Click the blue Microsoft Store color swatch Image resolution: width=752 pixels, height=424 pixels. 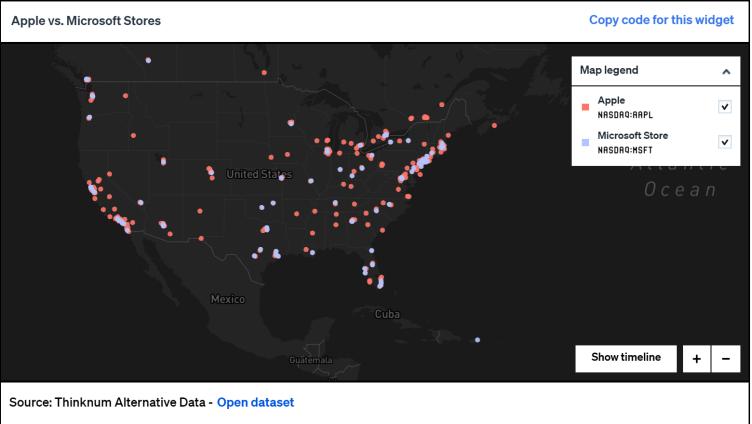point(585,142)
